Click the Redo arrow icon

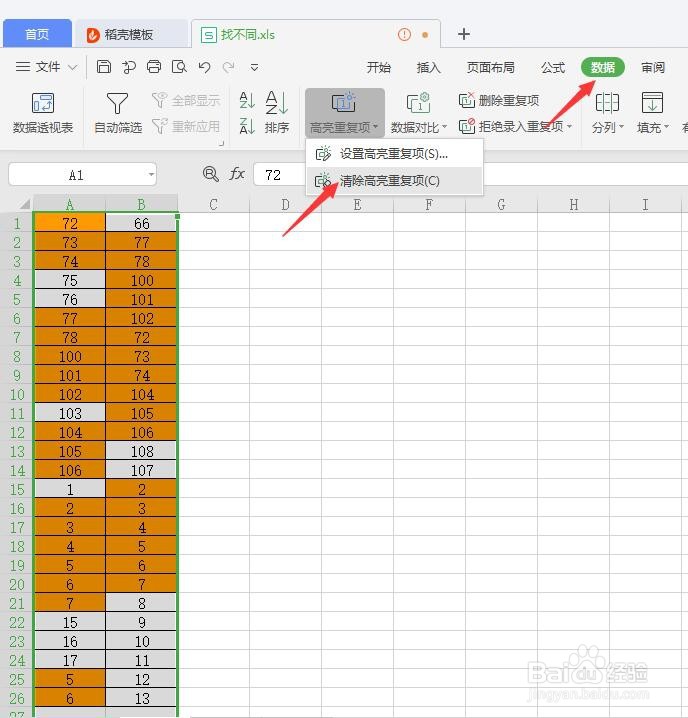229,67
